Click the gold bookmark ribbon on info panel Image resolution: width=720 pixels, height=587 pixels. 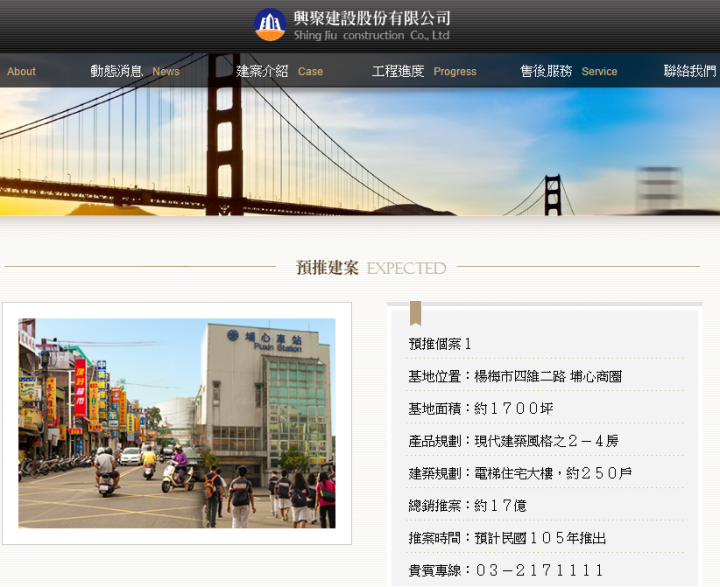pos(416,313)
